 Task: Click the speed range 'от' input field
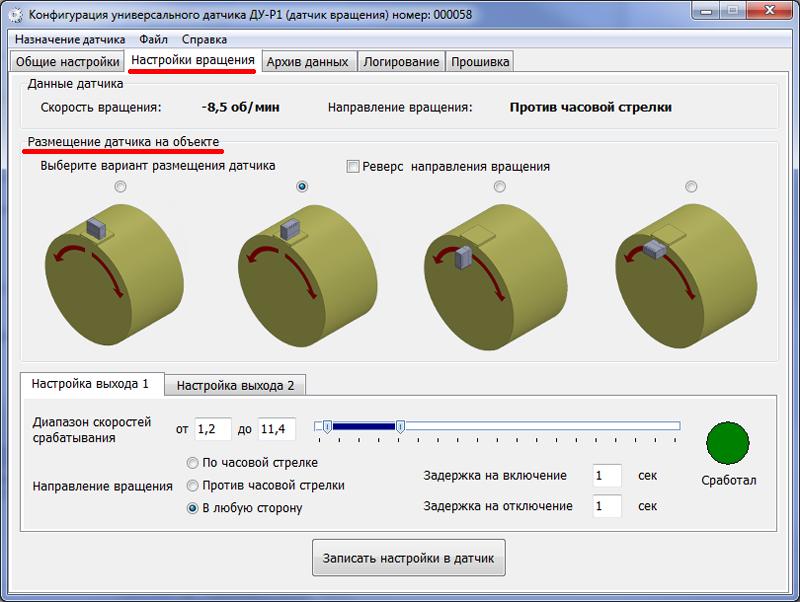click(213, 429)
